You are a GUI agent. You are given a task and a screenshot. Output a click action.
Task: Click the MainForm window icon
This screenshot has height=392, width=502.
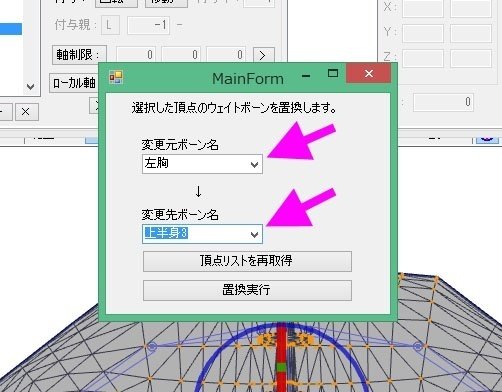coord(116,77)
